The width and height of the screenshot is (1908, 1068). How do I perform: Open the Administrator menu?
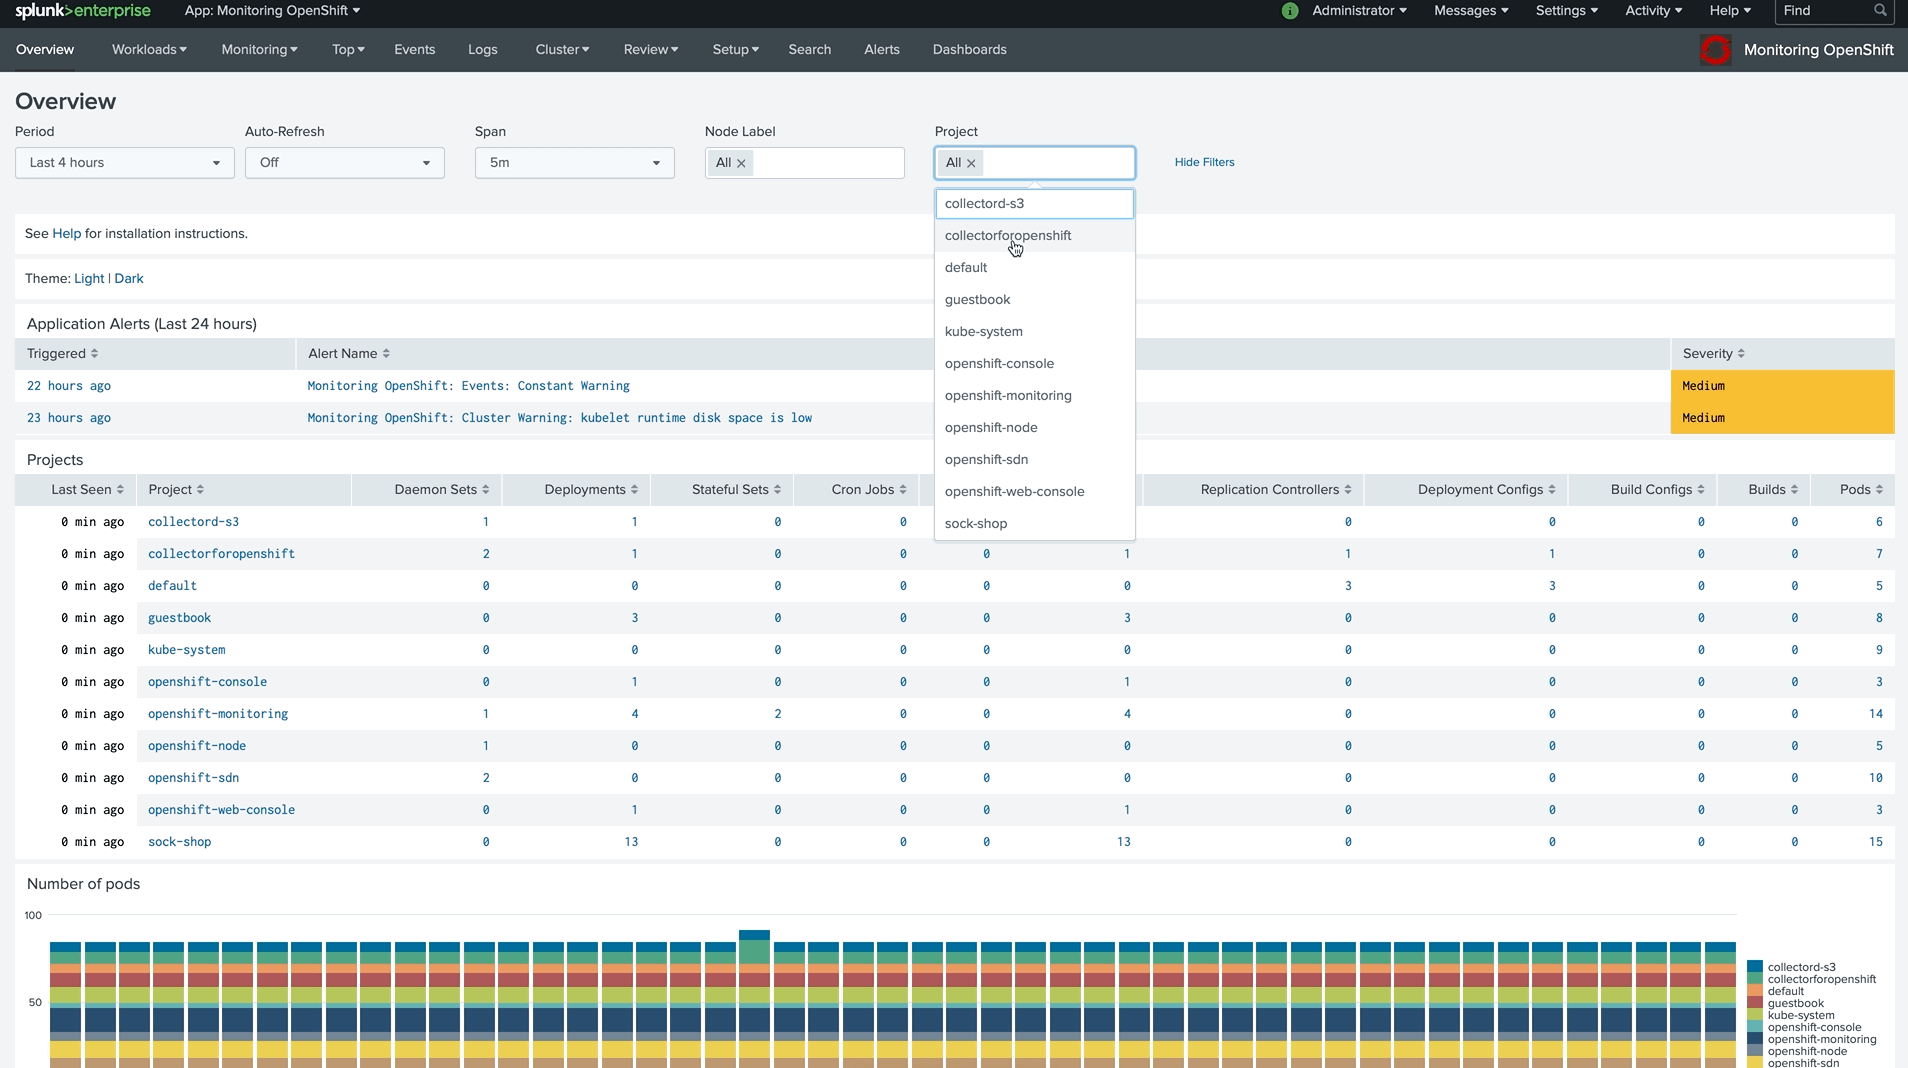pos(1359,11)
